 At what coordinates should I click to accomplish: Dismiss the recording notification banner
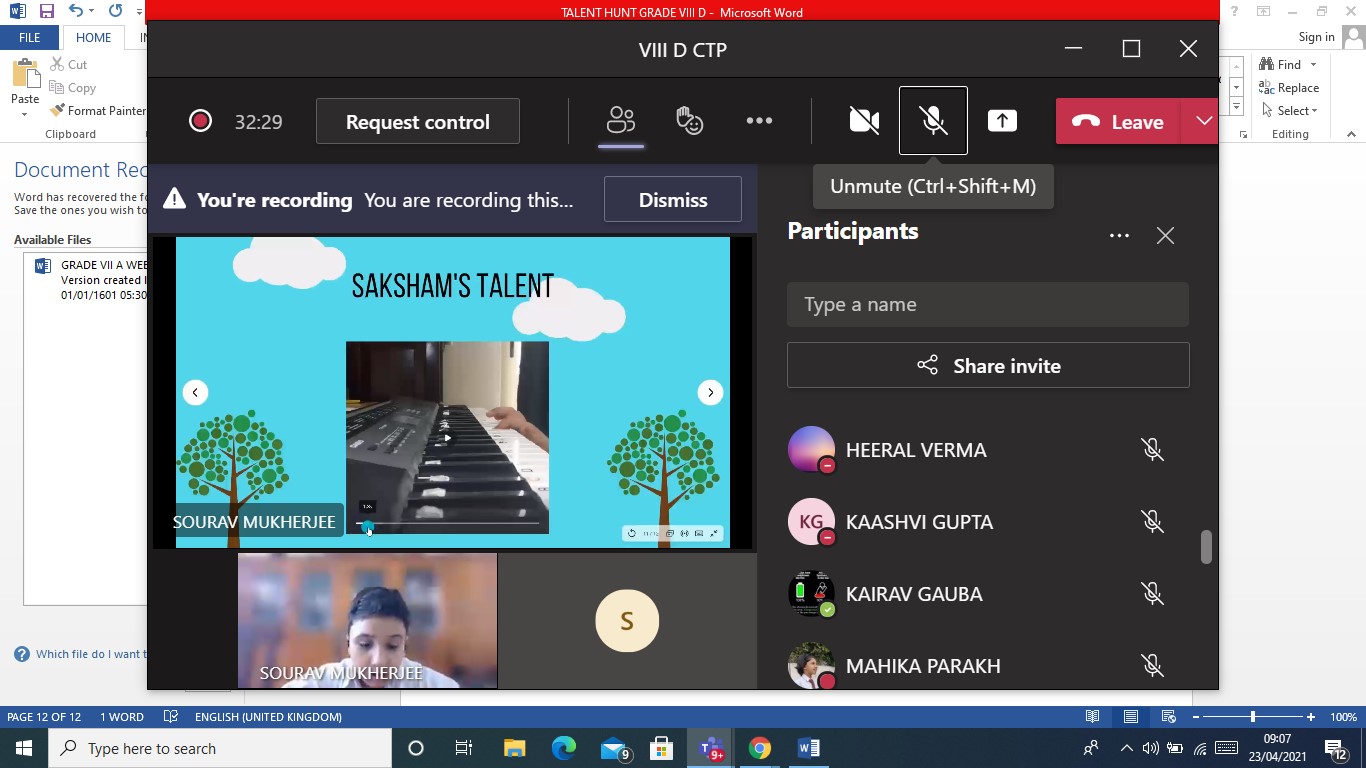[x=673, y=199]
